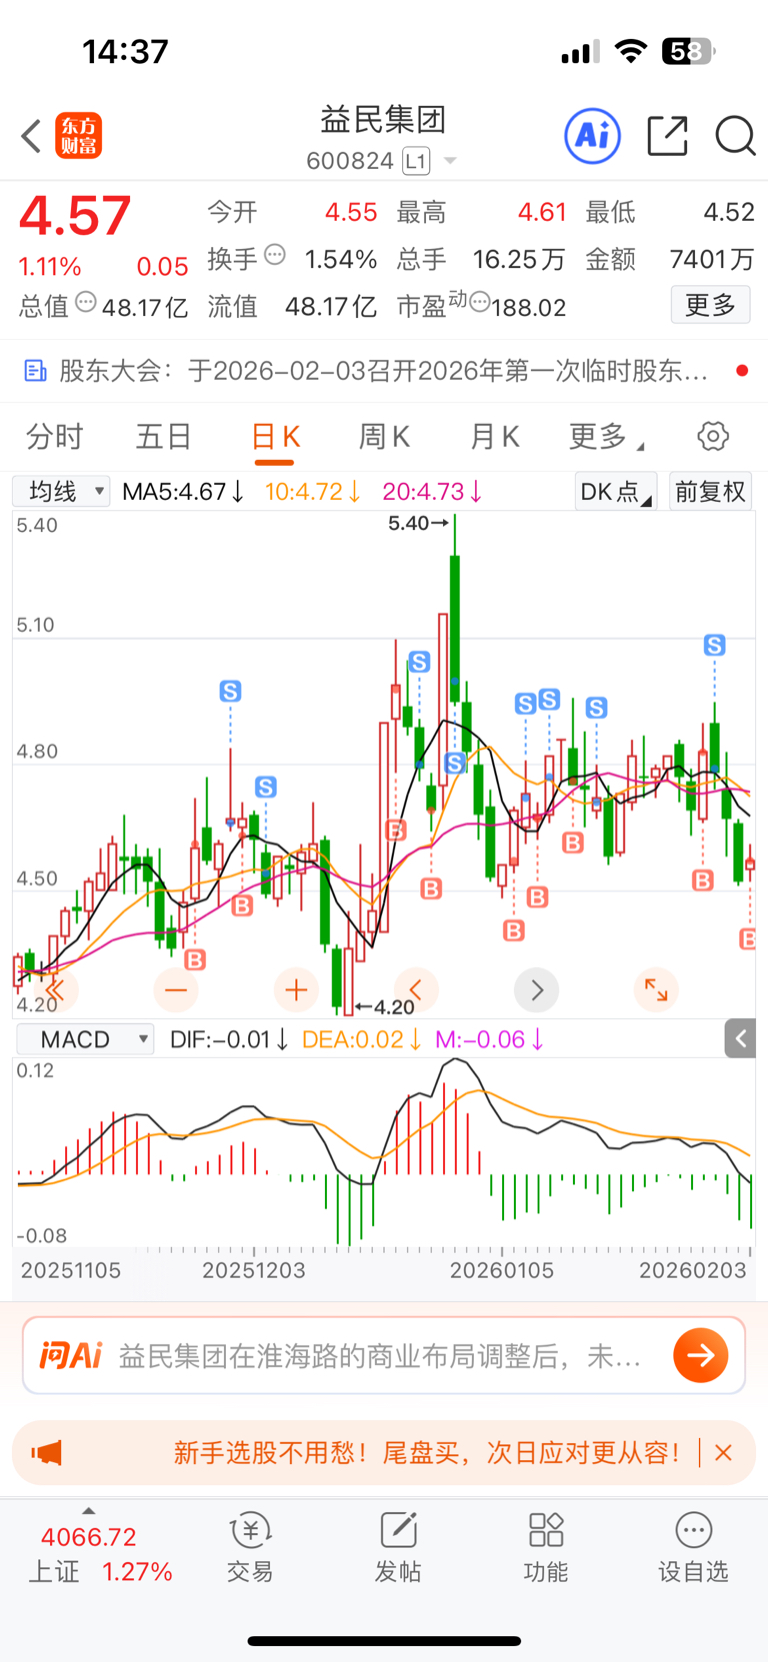
Task: Click the 总值 info bubble icon
Action: click(86, 301)
